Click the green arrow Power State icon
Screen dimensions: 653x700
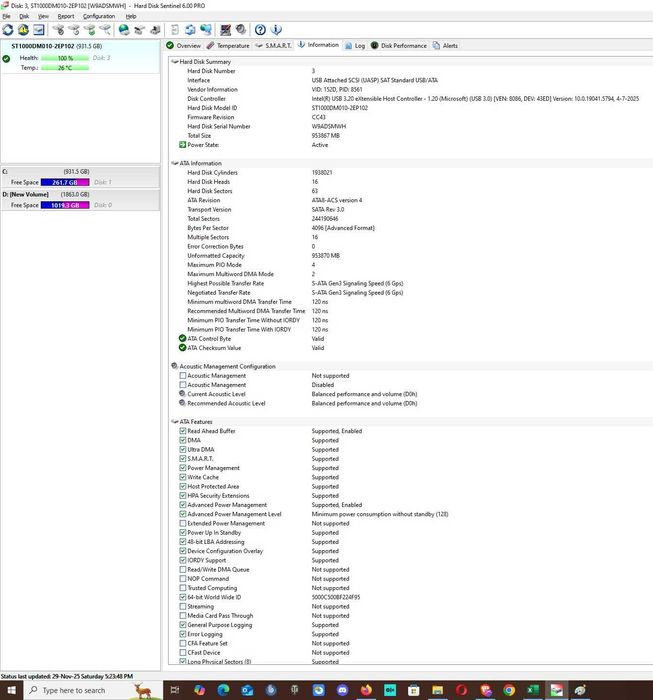(x=182, y=145)
